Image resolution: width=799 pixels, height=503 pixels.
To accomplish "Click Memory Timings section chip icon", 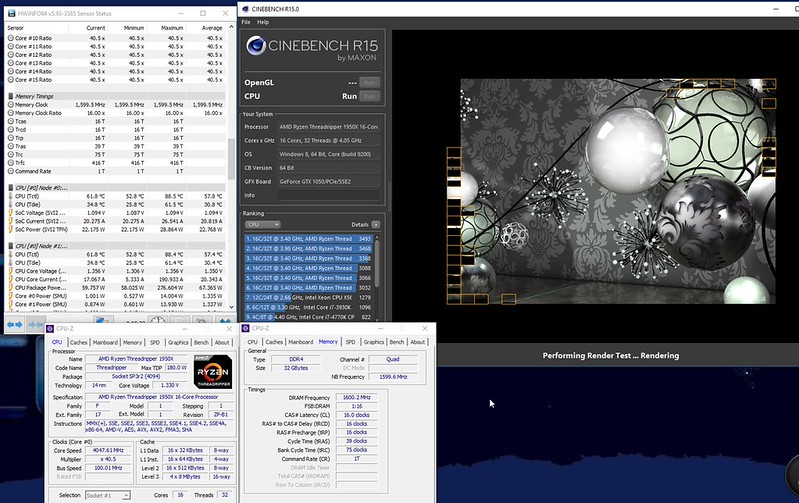I will (x=8, y=96).
